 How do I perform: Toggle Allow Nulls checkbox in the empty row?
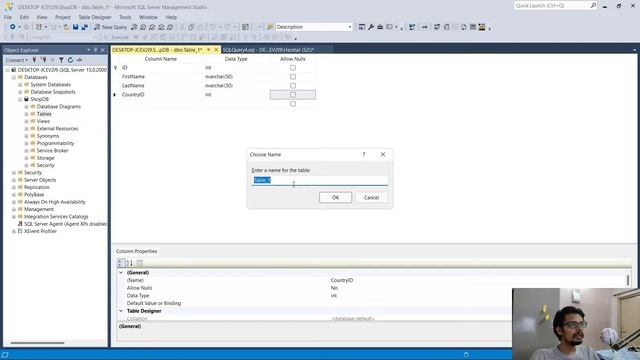point(293,104)
